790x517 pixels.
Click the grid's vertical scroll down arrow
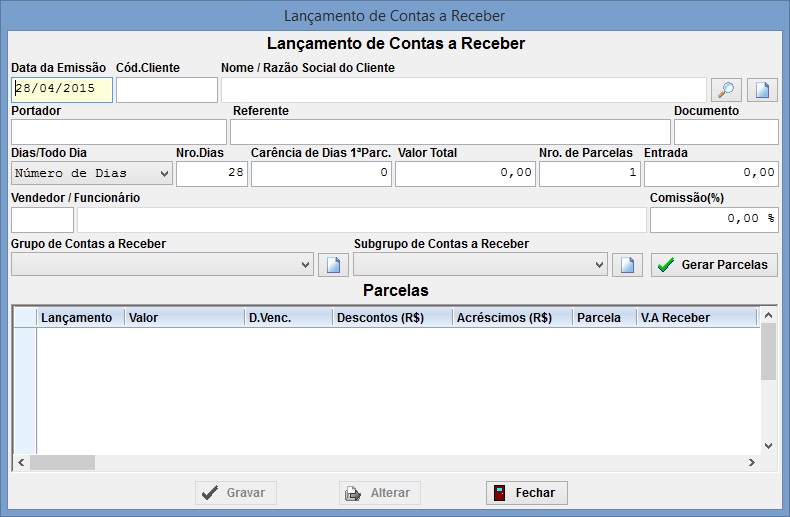click(768, 445)
